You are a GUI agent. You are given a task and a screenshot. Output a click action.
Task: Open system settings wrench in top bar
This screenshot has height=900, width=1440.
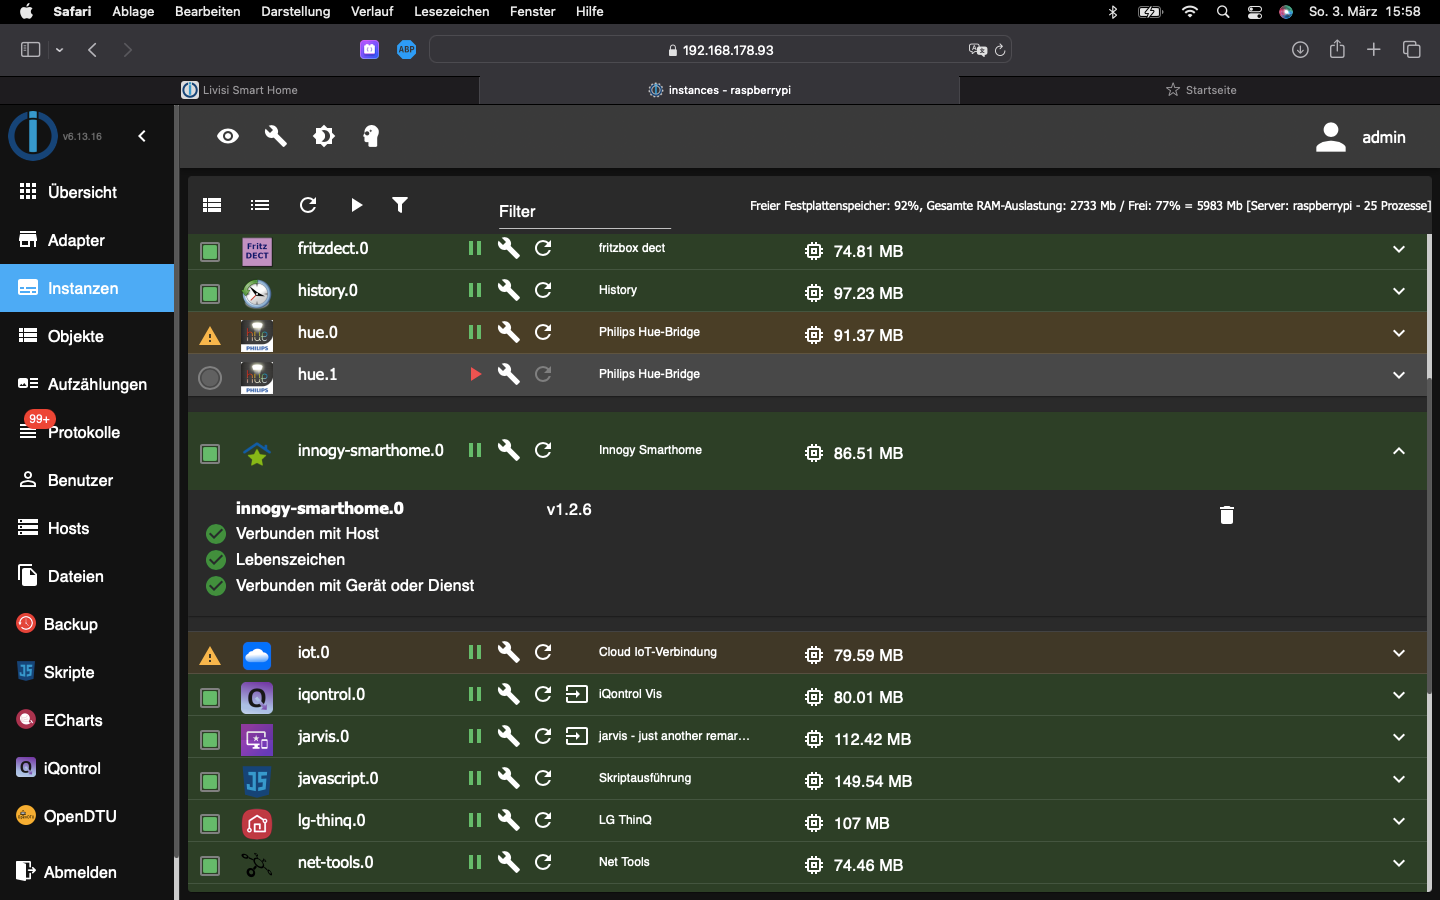(x=276, y=136)
